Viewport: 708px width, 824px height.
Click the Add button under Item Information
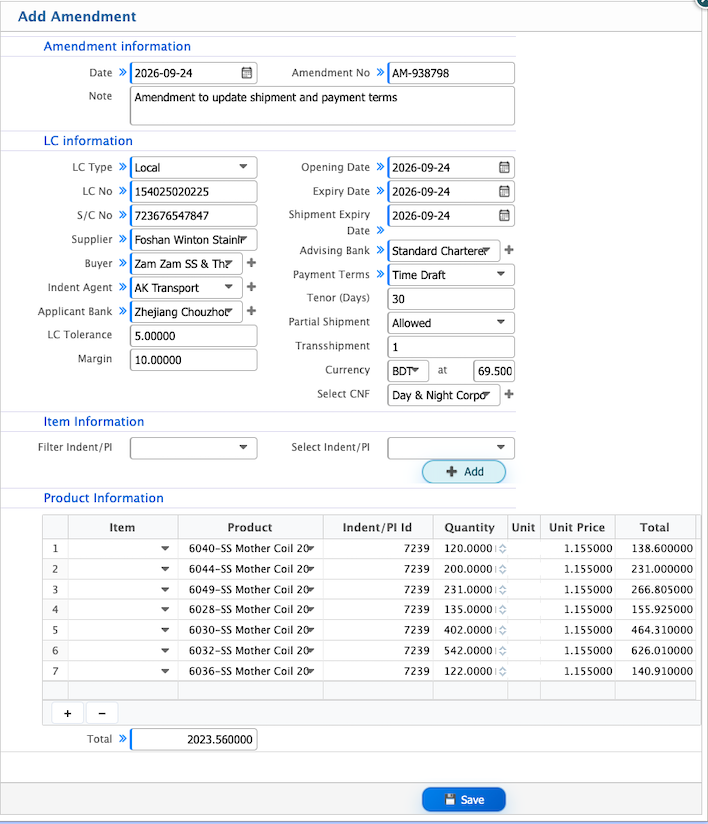[464, 472]
